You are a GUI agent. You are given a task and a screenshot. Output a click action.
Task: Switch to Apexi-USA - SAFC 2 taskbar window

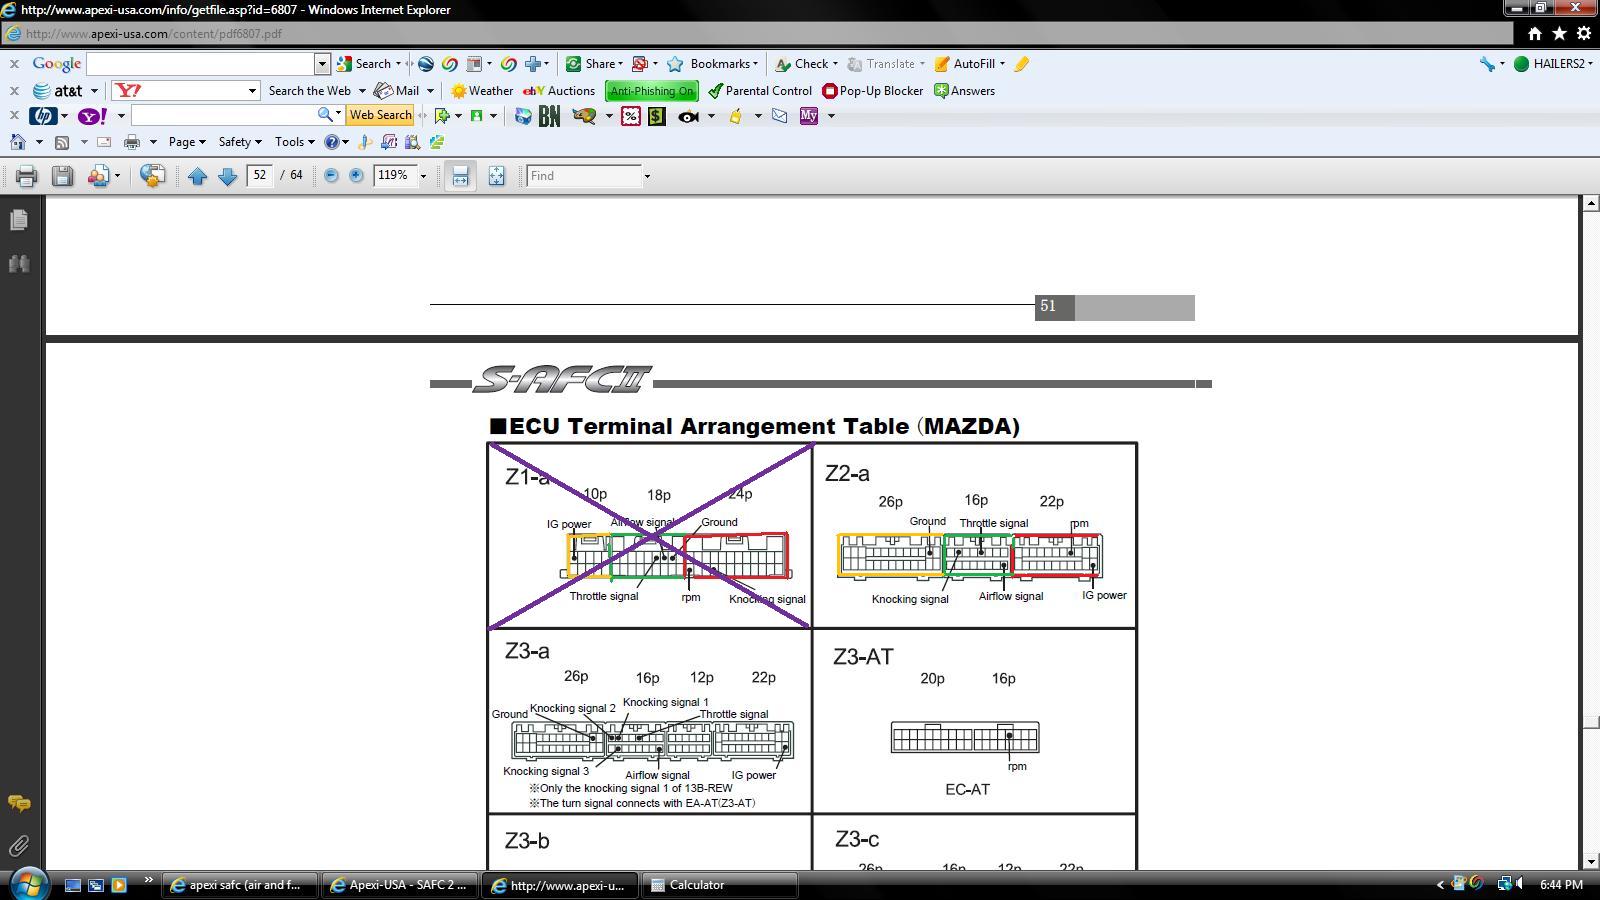[x=400, y=885]
